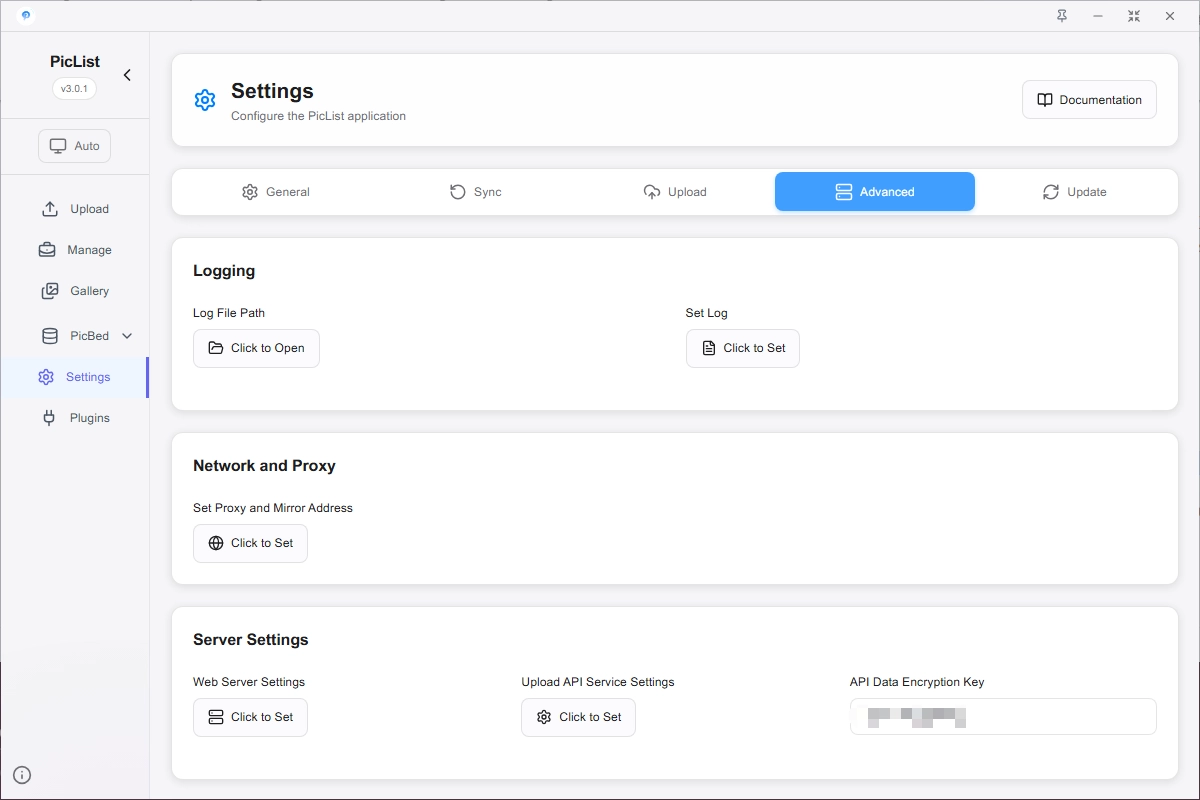
Task: Switch theme using the Auto button
Action: point(75,146)
